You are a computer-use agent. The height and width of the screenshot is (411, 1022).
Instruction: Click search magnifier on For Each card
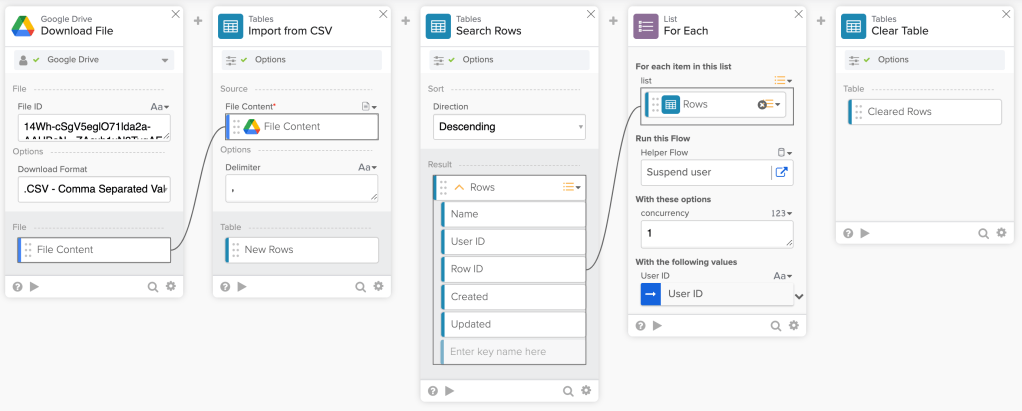776,326
